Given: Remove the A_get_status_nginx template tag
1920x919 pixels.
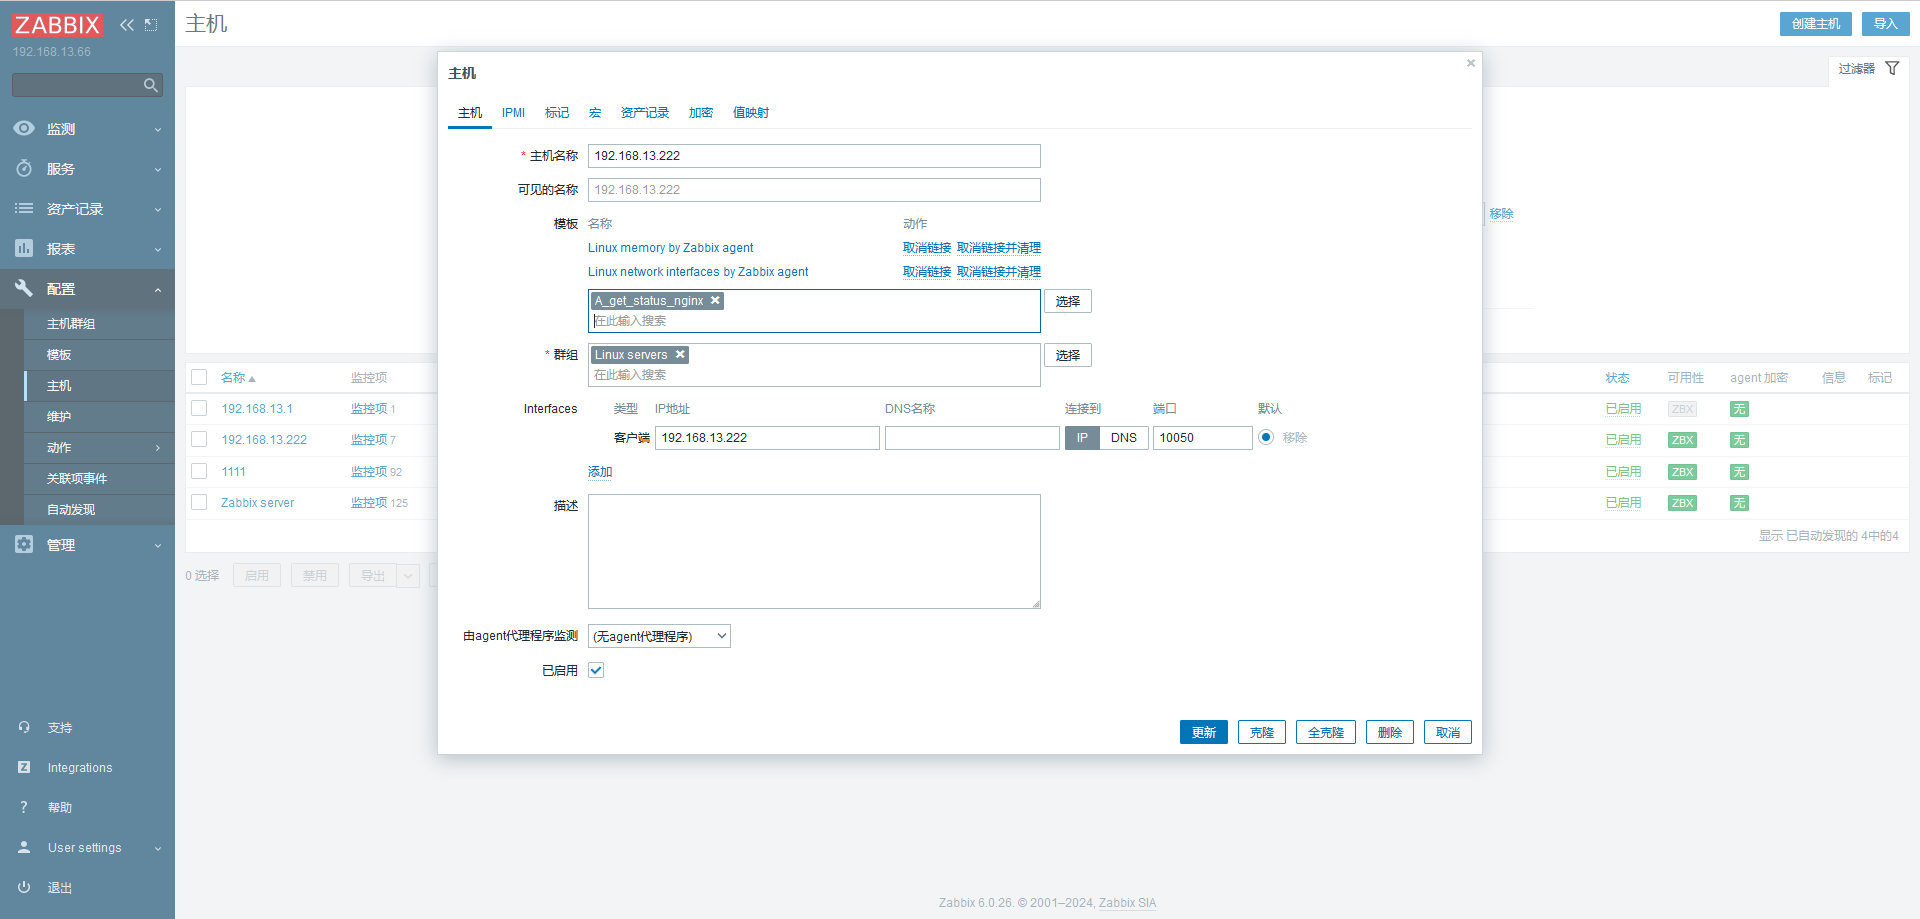Looking at the screenshot, I should (x=715, y=301).
